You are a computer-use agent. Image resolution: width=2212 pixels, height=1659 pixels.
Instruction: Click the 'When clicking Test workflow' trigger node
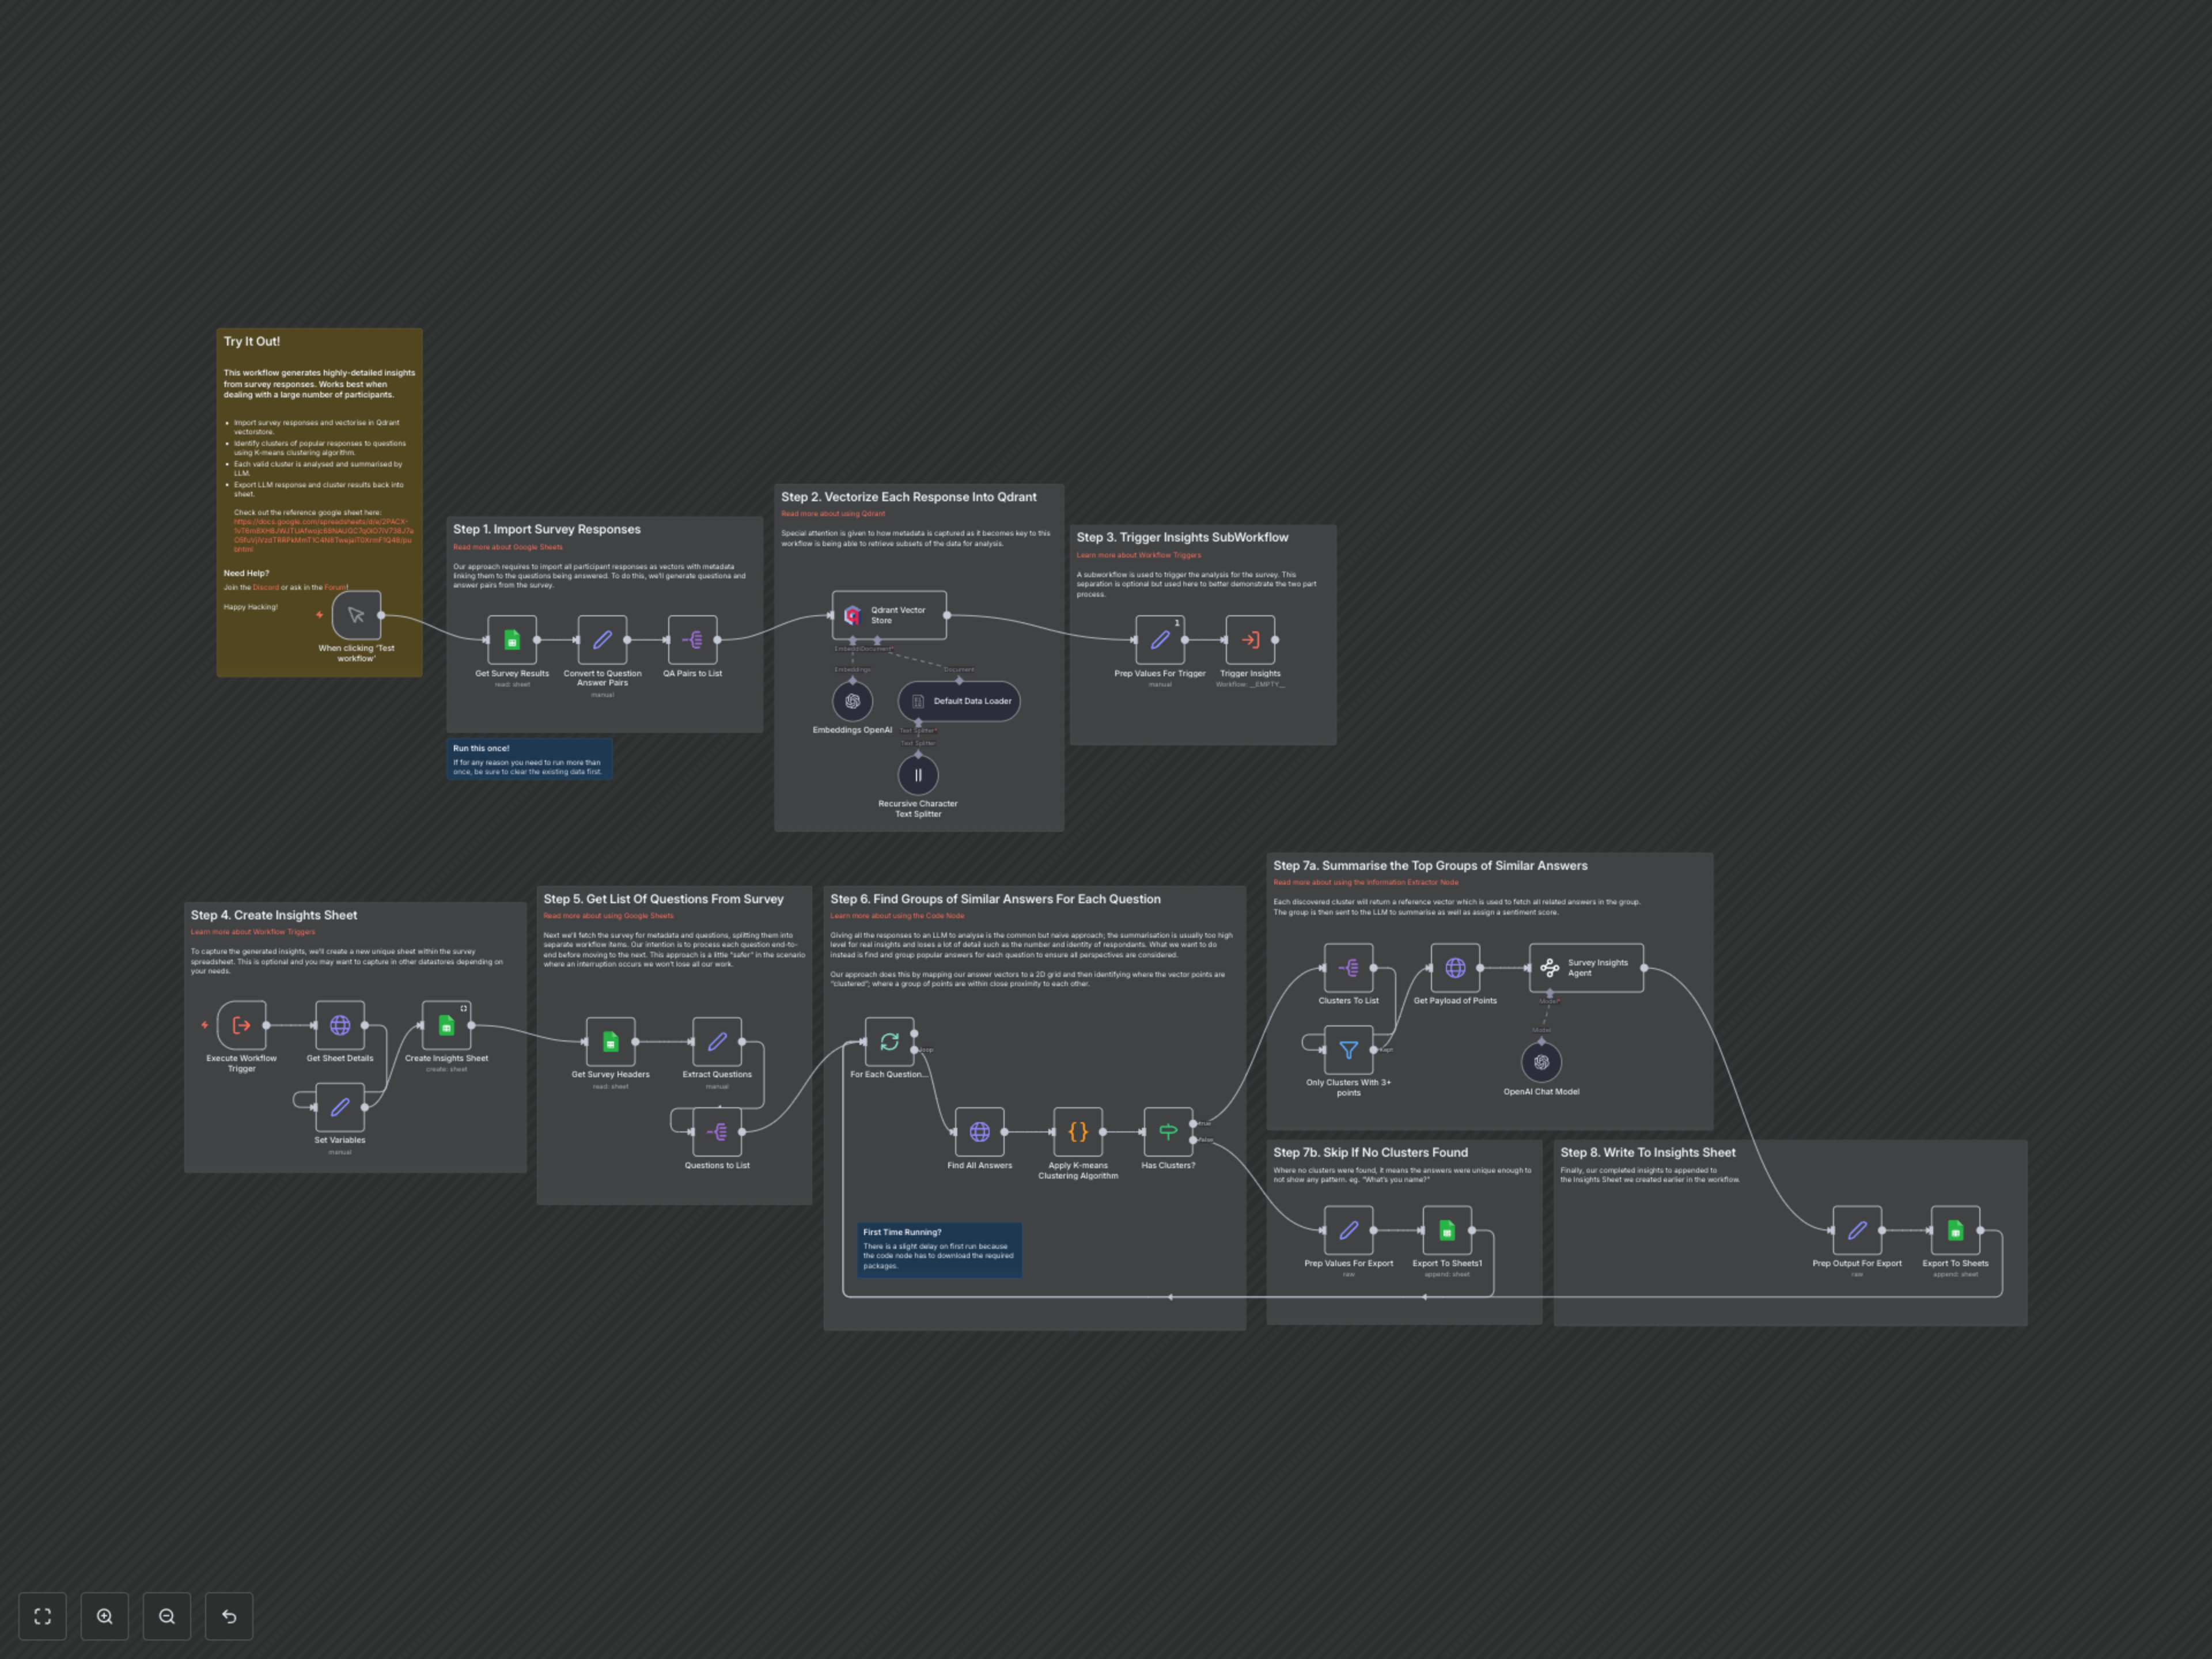coord(356,615)
